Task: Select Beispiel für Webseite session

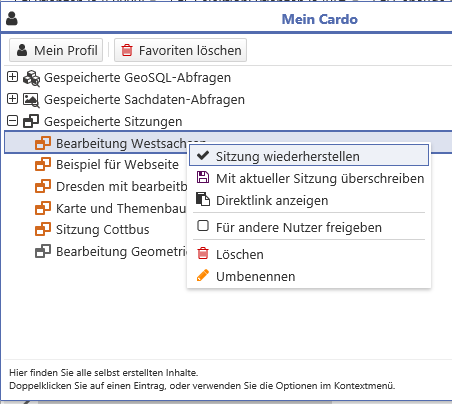Action: point(117,165)
